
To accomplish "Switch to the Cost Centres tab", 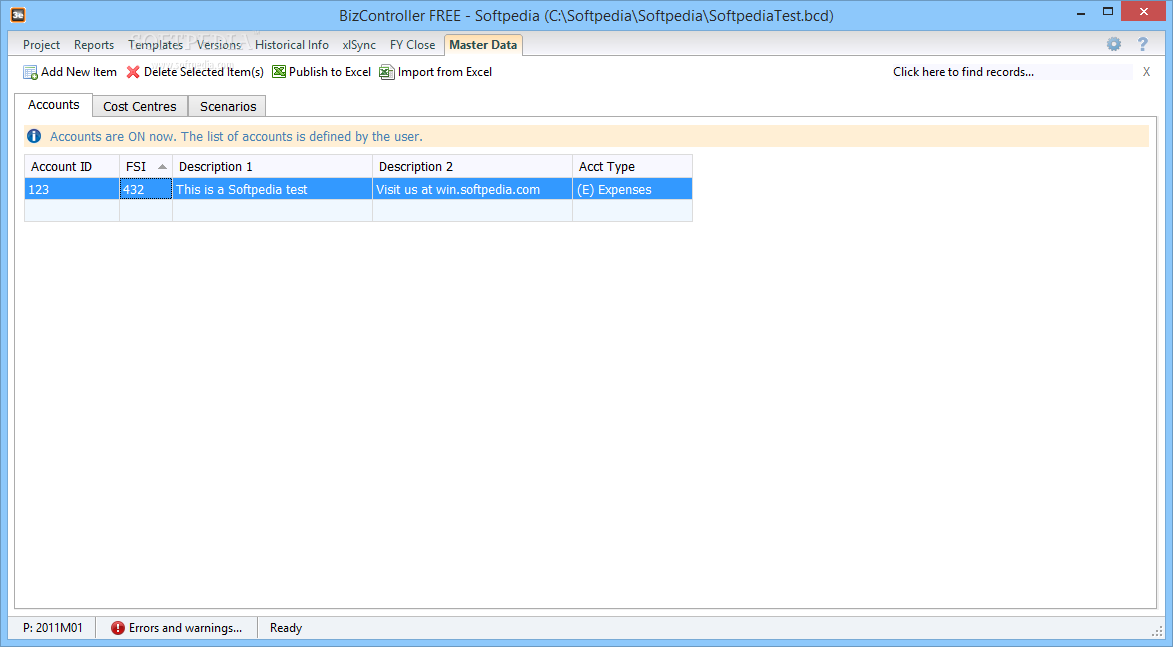I will pos(140,106).
